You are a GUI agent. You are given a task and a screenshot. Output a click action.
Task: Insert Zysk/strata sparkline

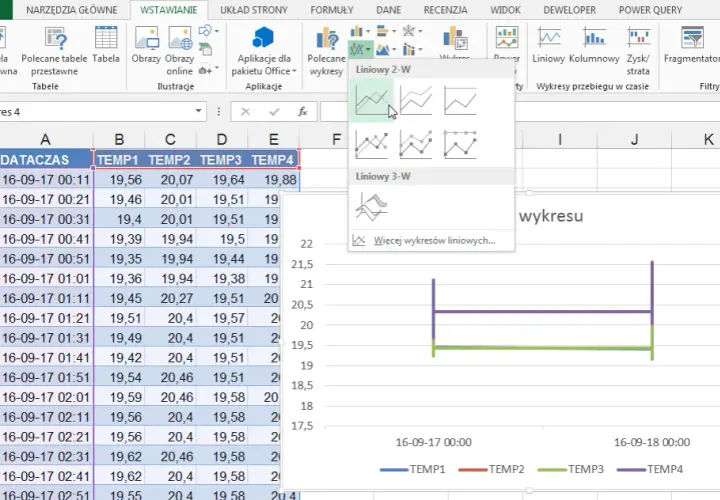pos(638,51)
